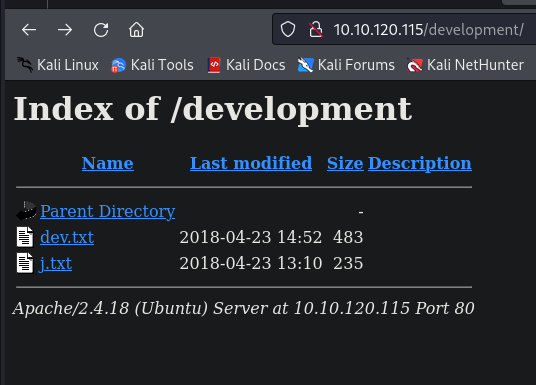The width and height of the screenshot is (536, 385).
Task: Click the Parent Directory back-arrow icon
Action: pos(26,211)
